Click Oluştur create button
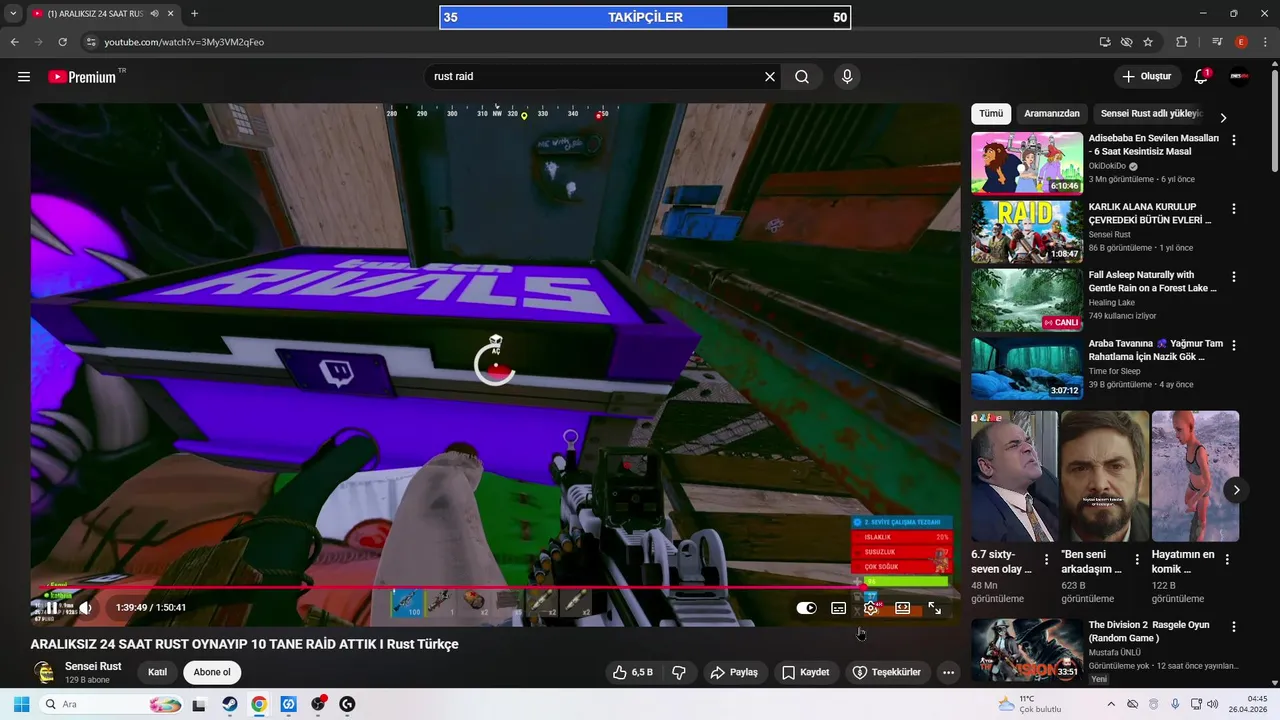The width and height of the screenshot is (1280, 720). [x=1147, y=77]
